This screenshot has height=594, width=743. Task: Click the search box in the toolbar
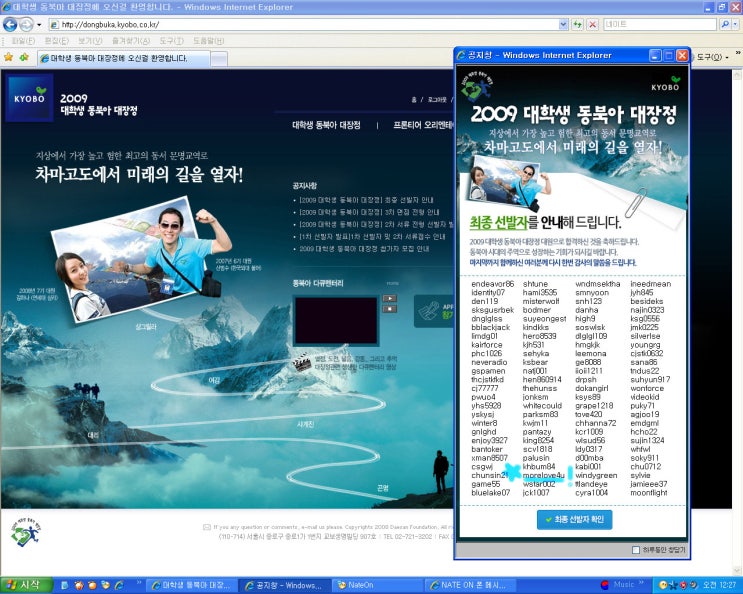pos(660,24)
